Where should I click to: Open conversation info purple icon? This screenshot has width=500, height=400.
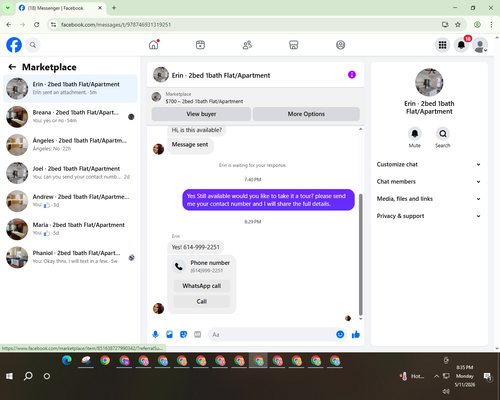352,75
